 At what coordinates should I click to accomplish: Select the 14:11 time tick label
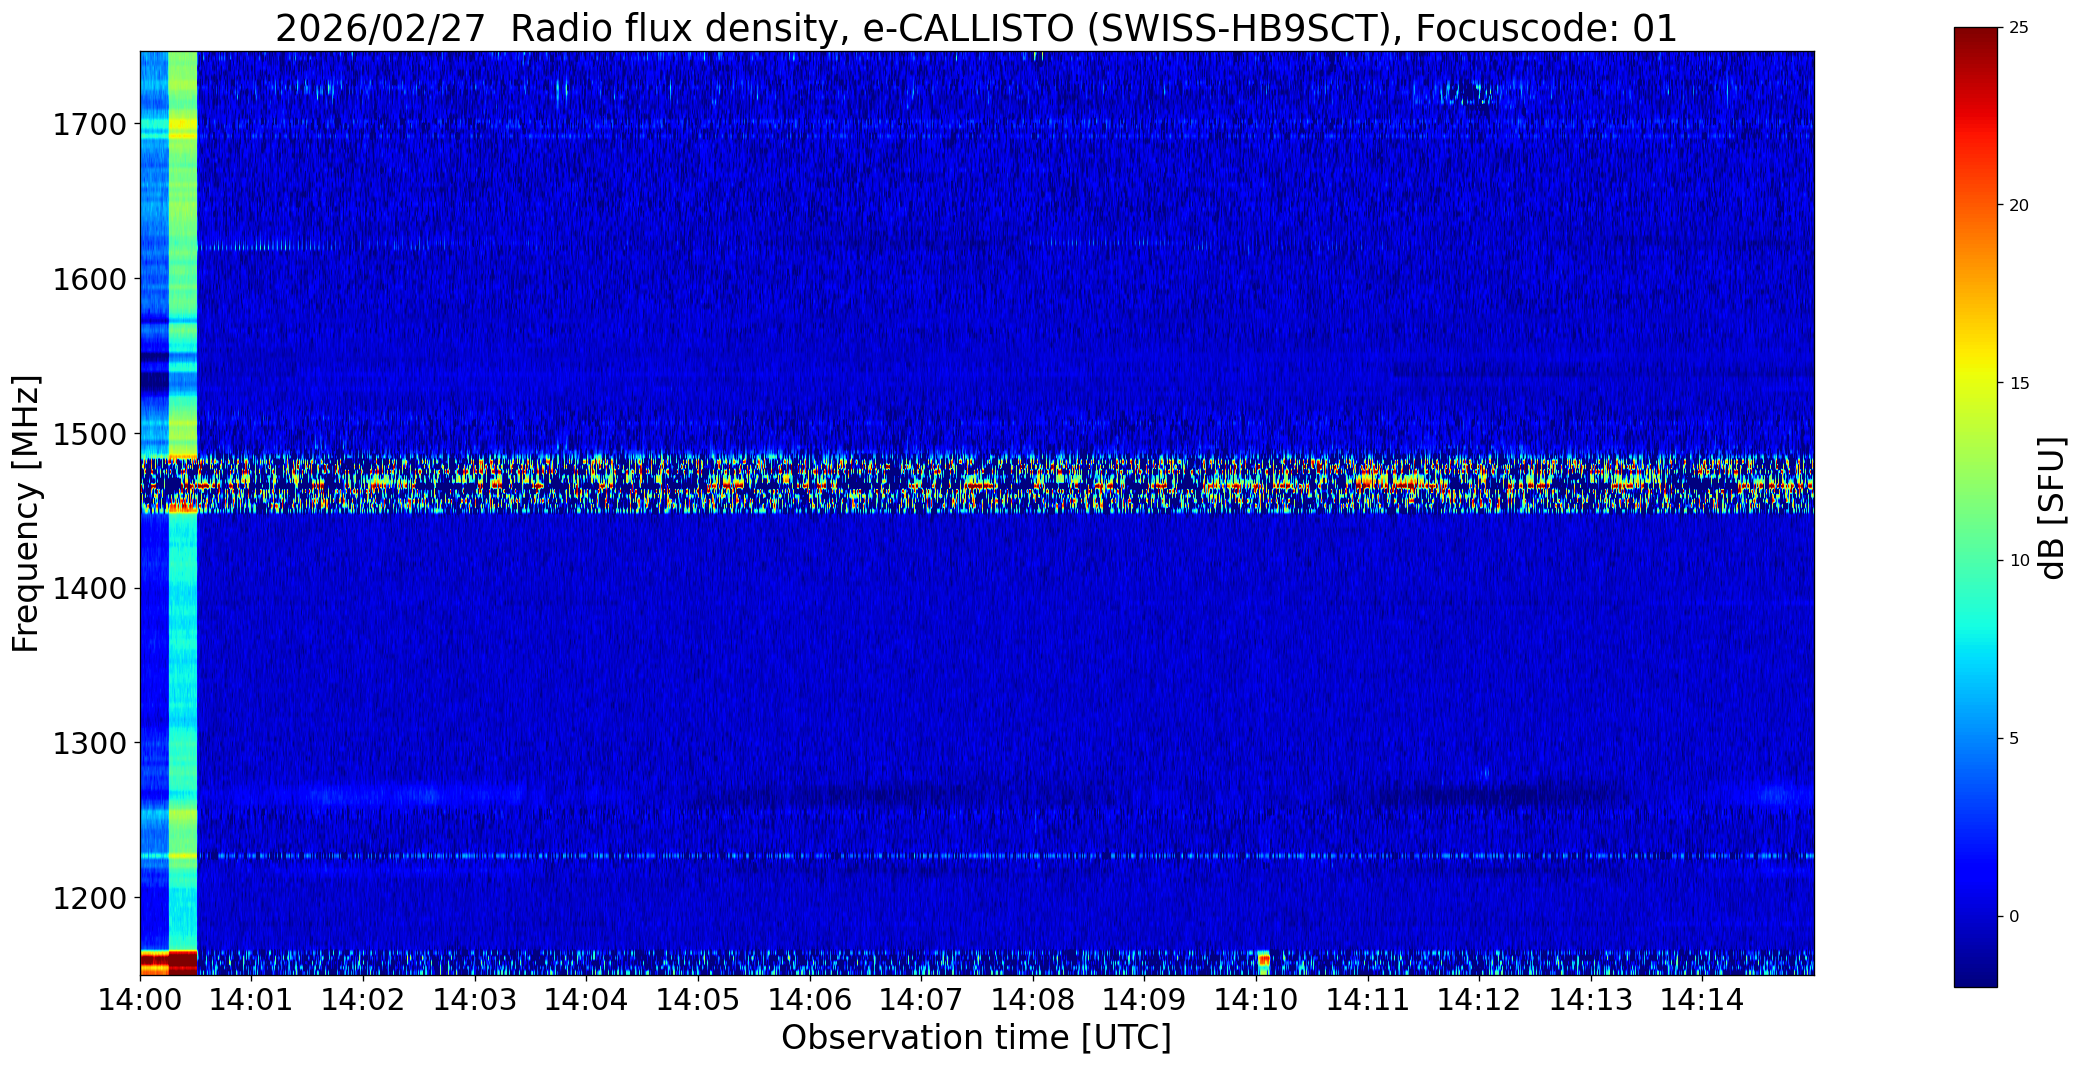tap(1368, 999)
